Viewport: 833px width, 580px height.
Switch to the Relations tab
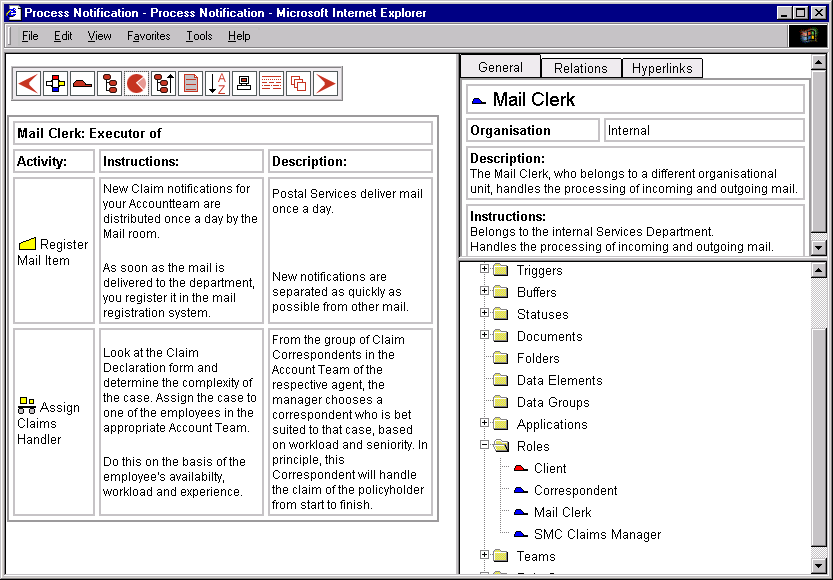pos(580,68)
